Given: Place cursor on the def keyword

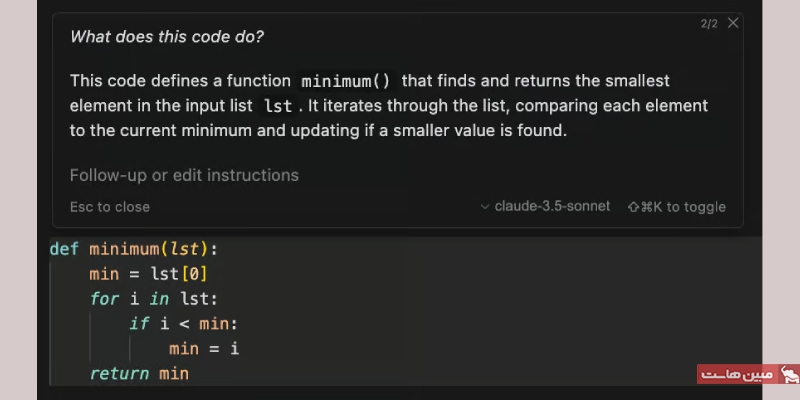Looking at the screenshot, I should 64,249.
